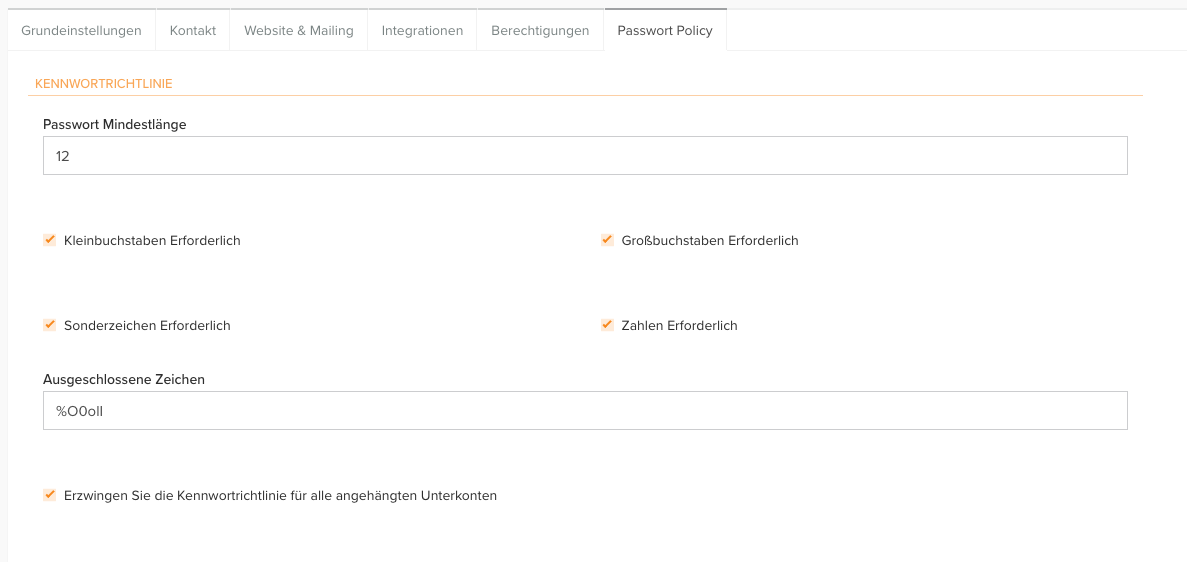Click the Sonderzeichen Erforderlich label text
The width and height of the screenshot is (1187, 562).
tap(147, 326)
